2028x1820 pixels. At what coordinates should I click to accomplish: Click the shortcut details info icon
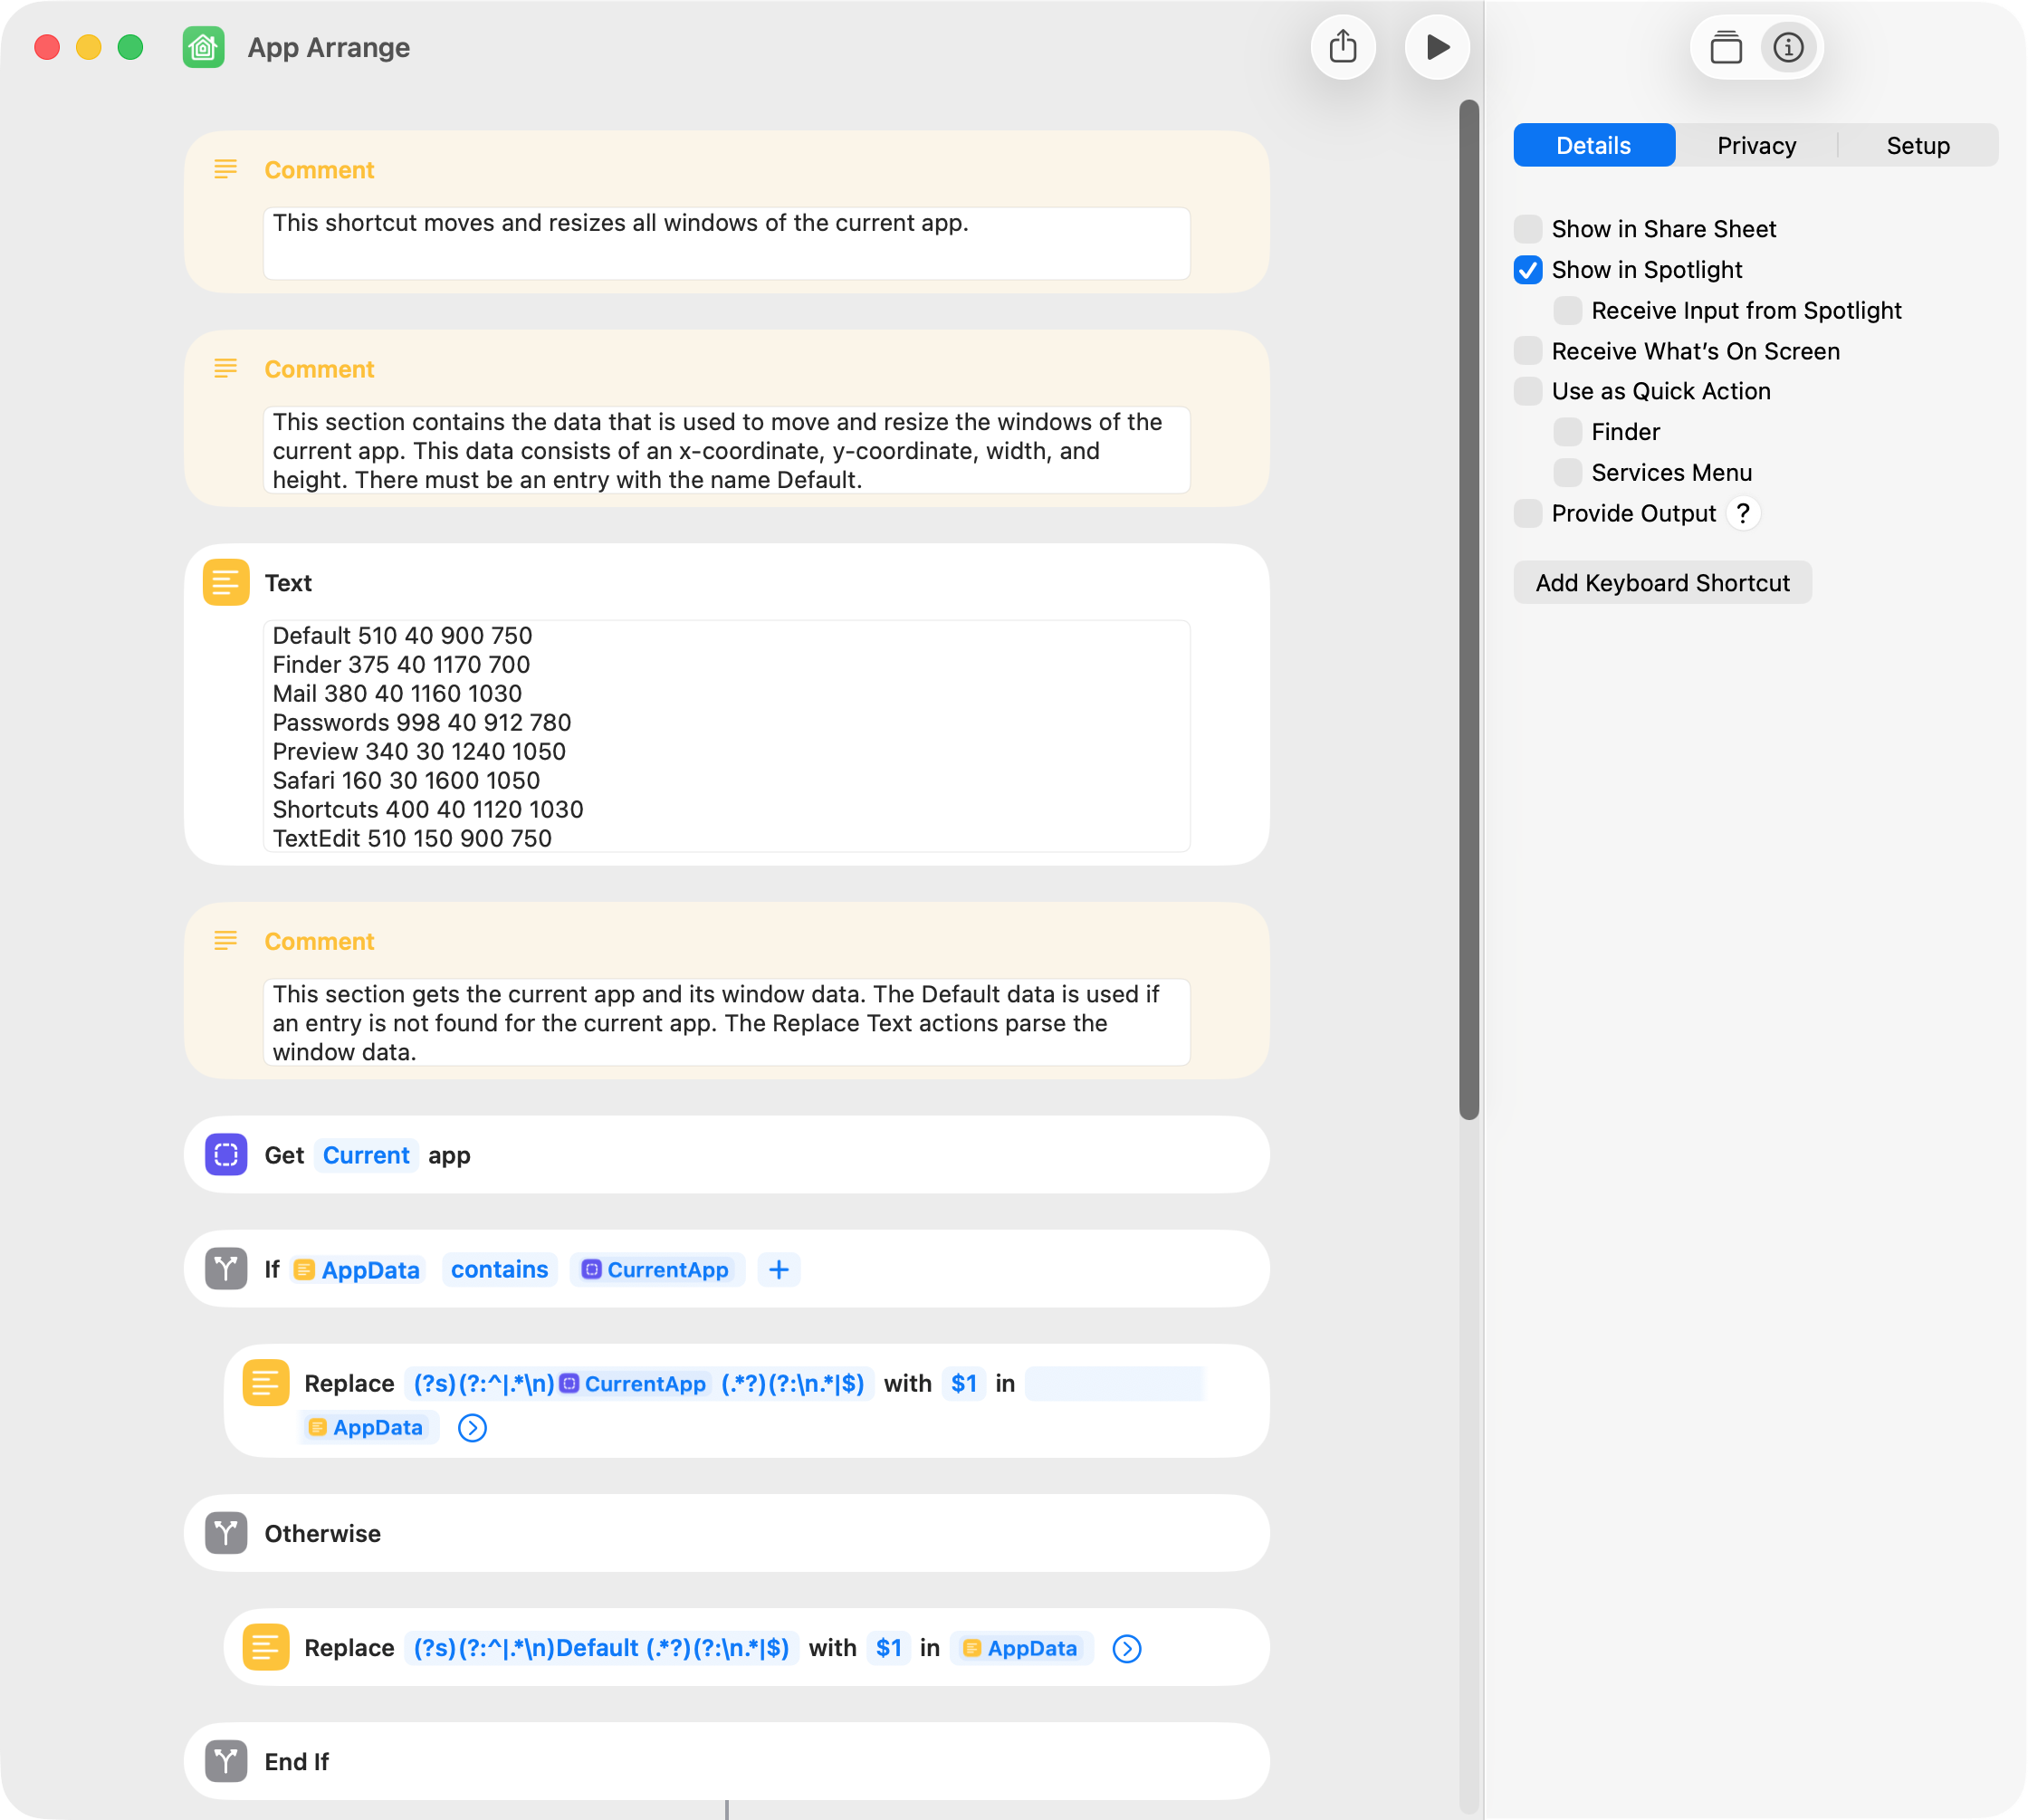[x=1788, y=47]
